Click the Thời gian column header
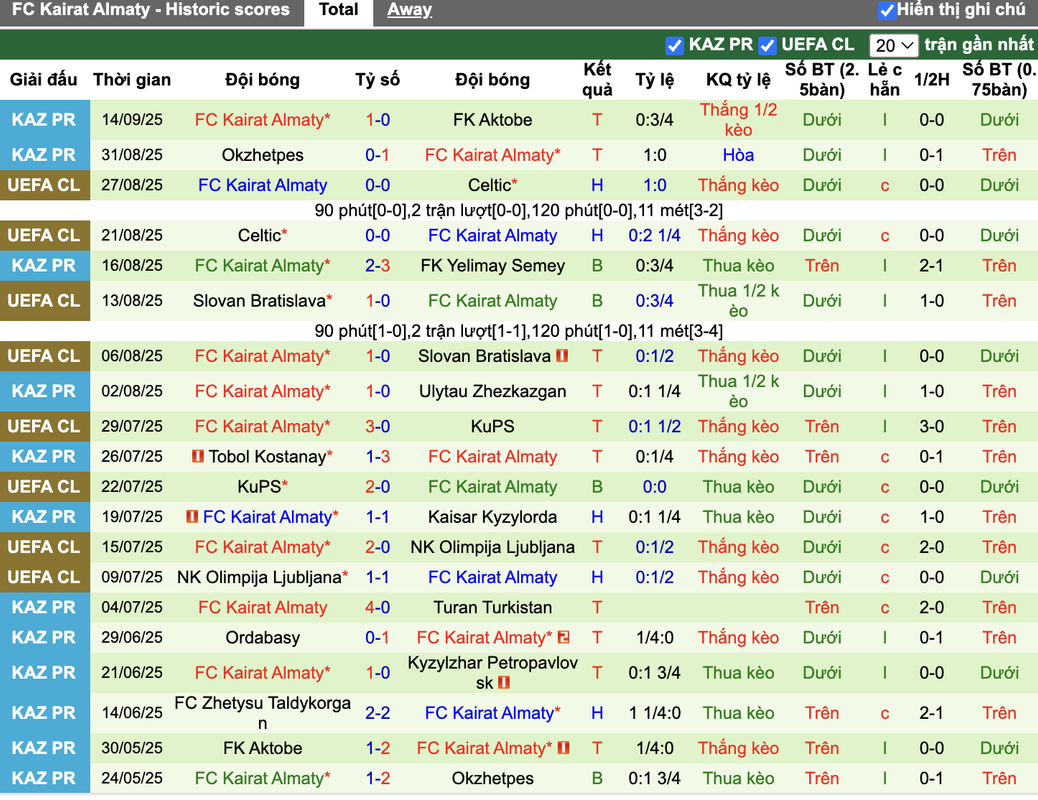The height and width of the screenshot is (800, 1038). 132,79
